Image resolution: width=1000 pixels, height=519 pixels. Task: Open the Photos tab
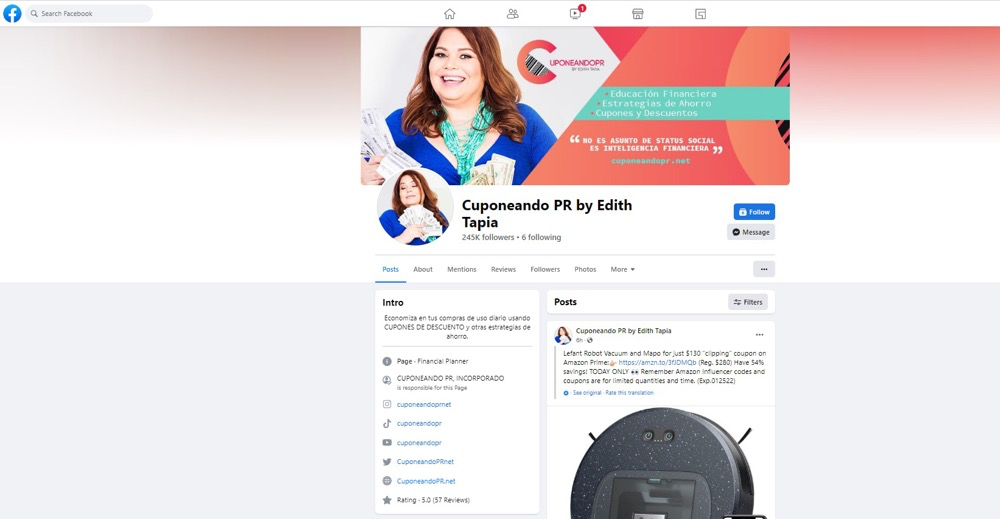tap(585, 269)
